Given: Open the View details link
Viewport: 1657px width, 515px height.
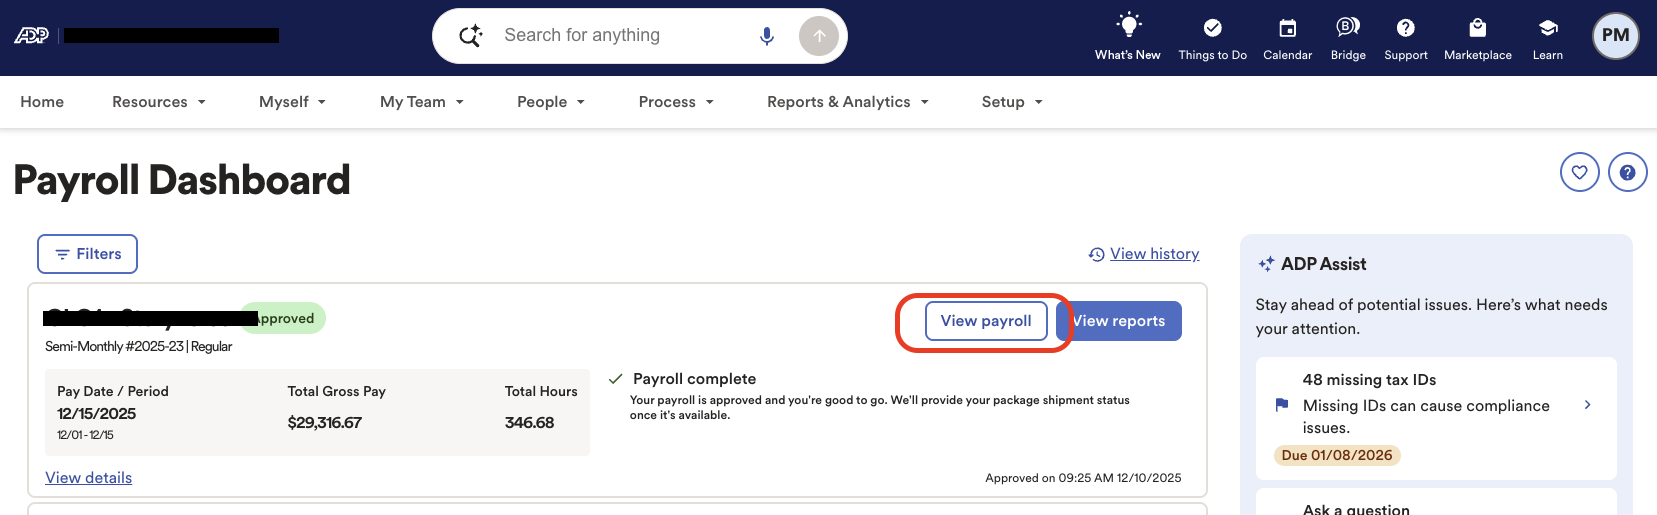Looking at the screenshot, I should pyautogui.click(x=88, y=478).
